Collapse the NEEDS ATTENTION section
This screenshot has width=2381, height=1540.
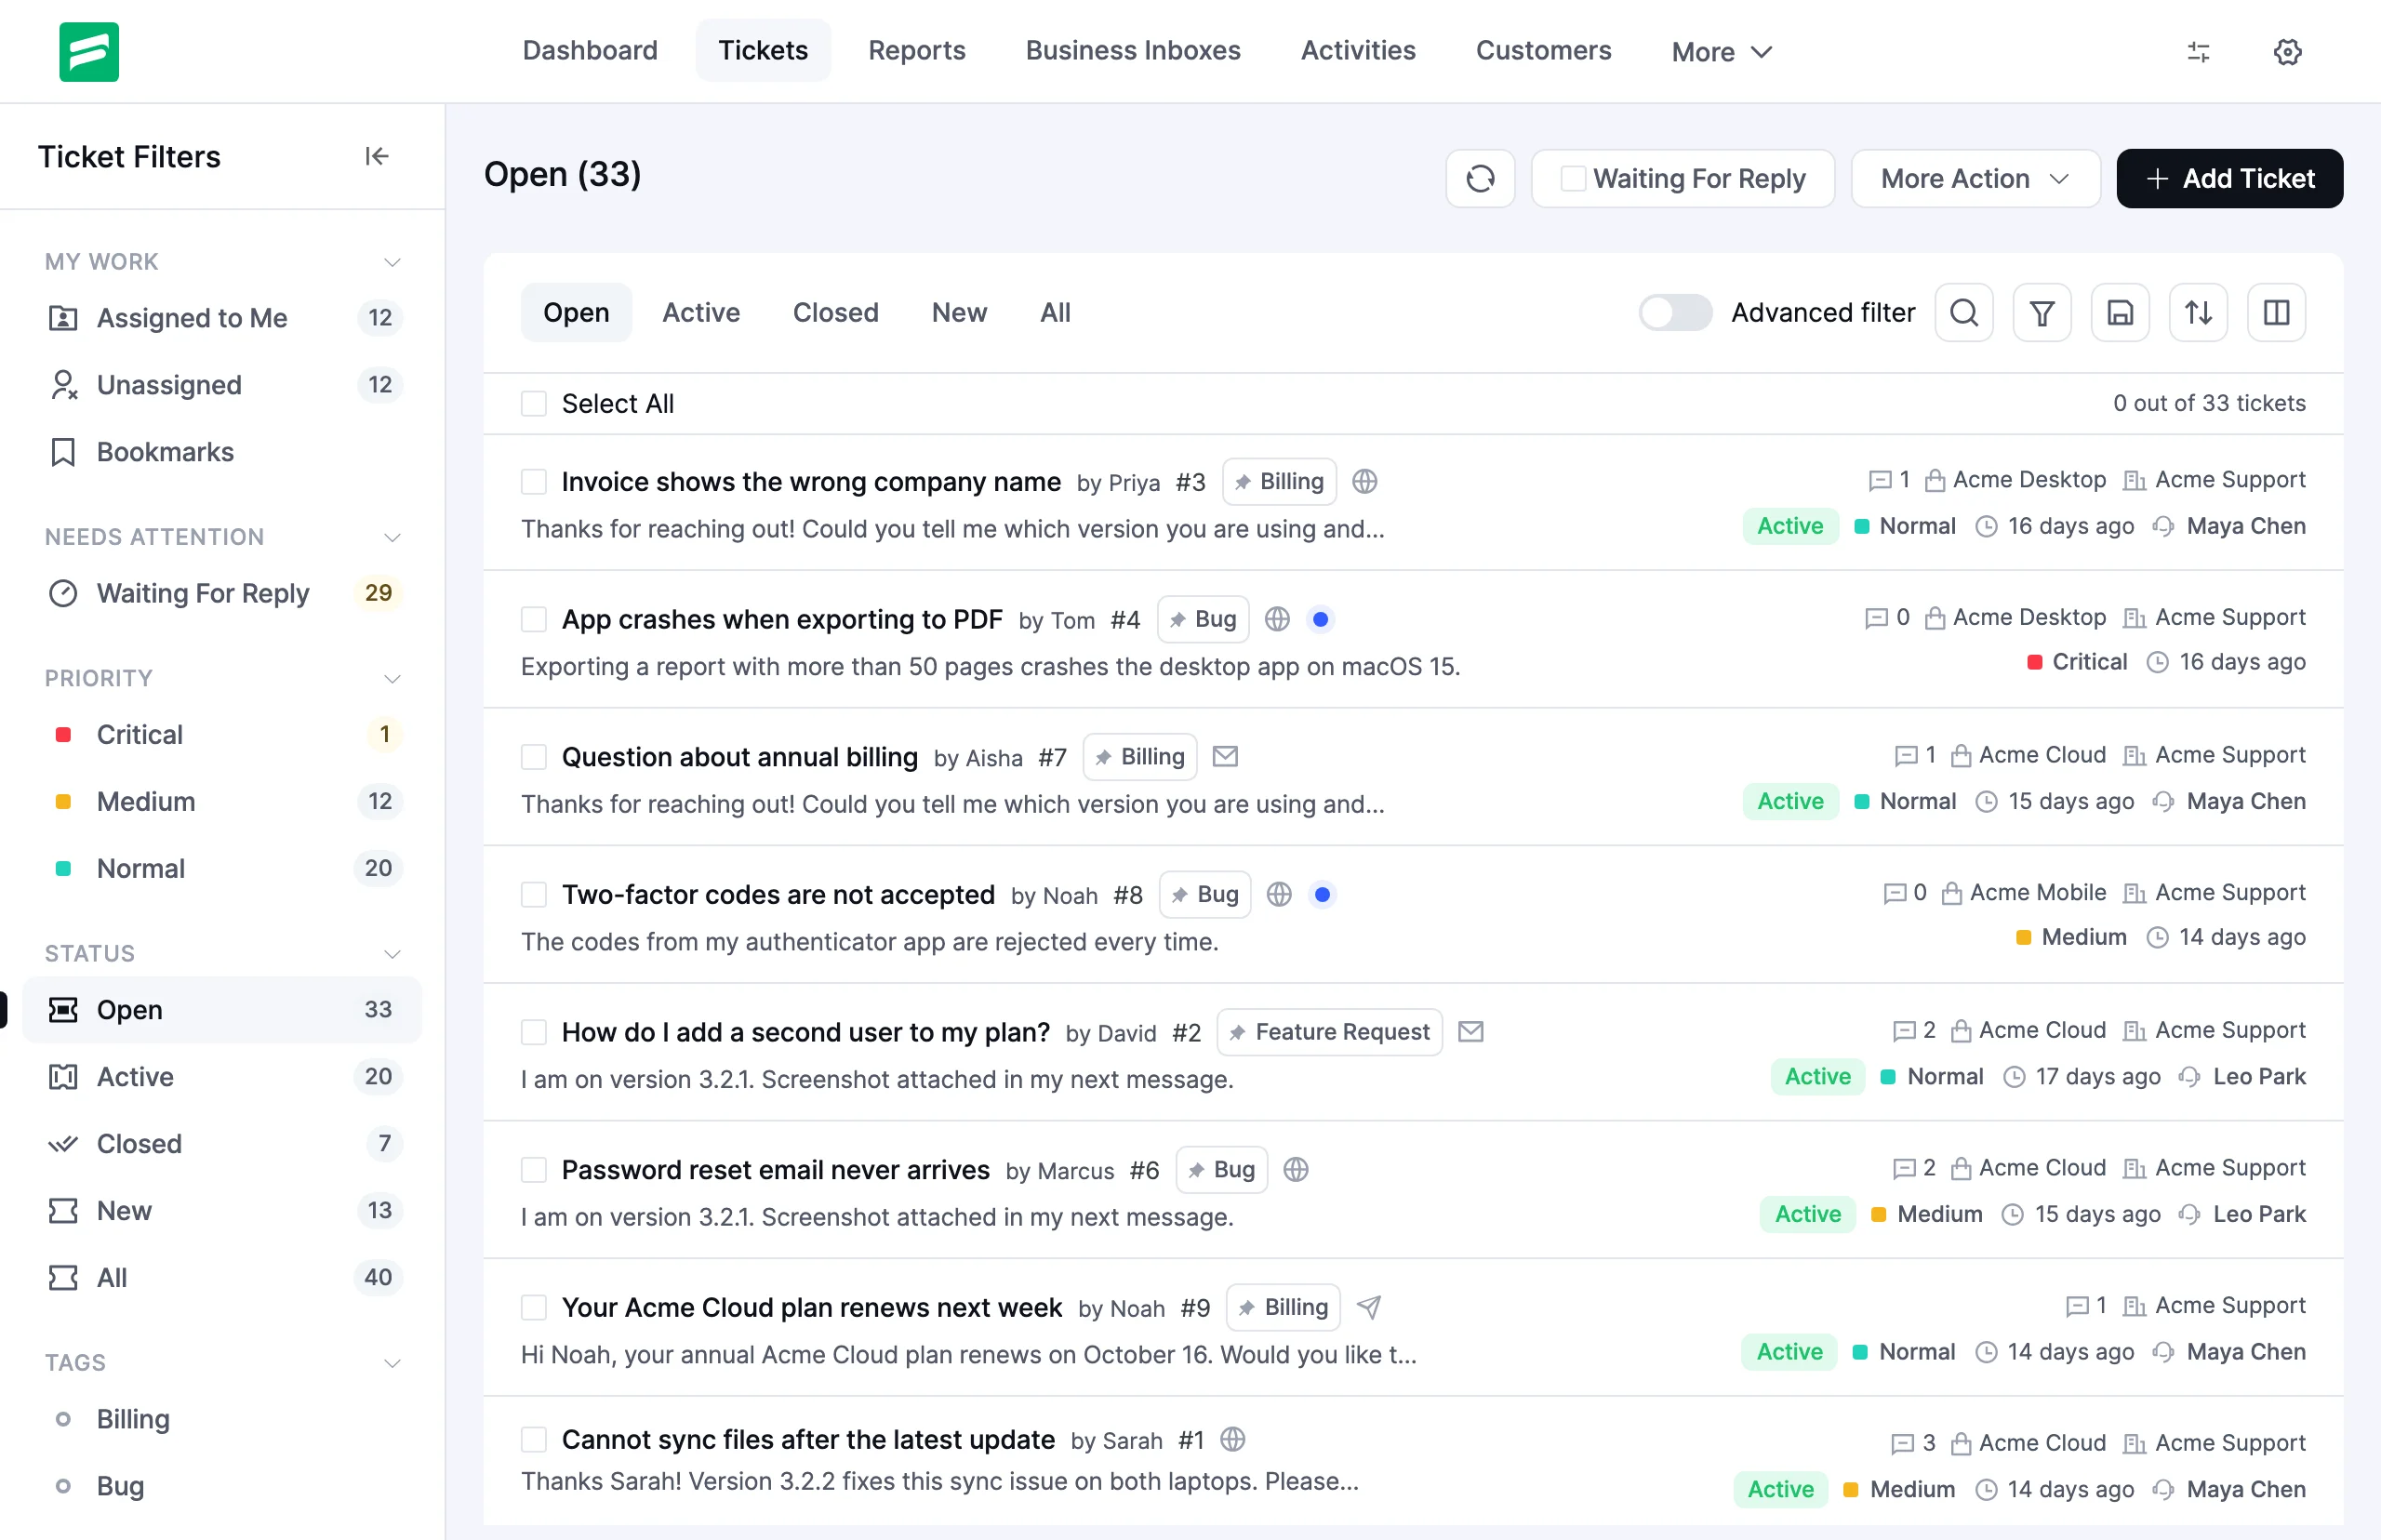[392, 537]
